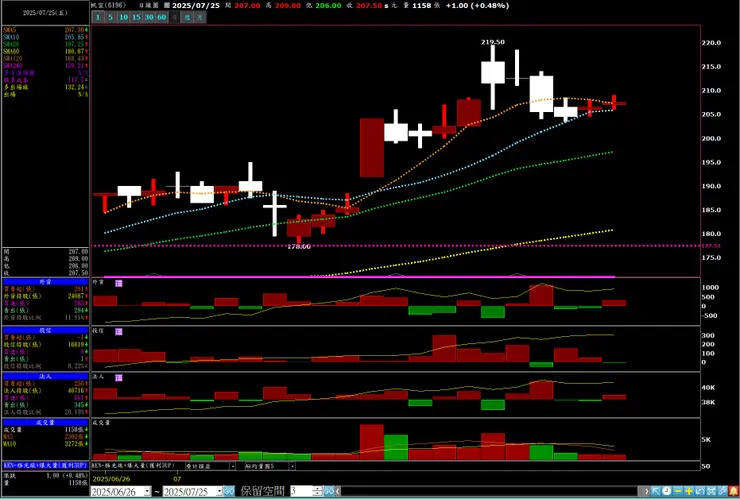Select the blue KEN strategy label in left panel
The height and width of the screenshot is (499, 740).
(x=46, y=465)
